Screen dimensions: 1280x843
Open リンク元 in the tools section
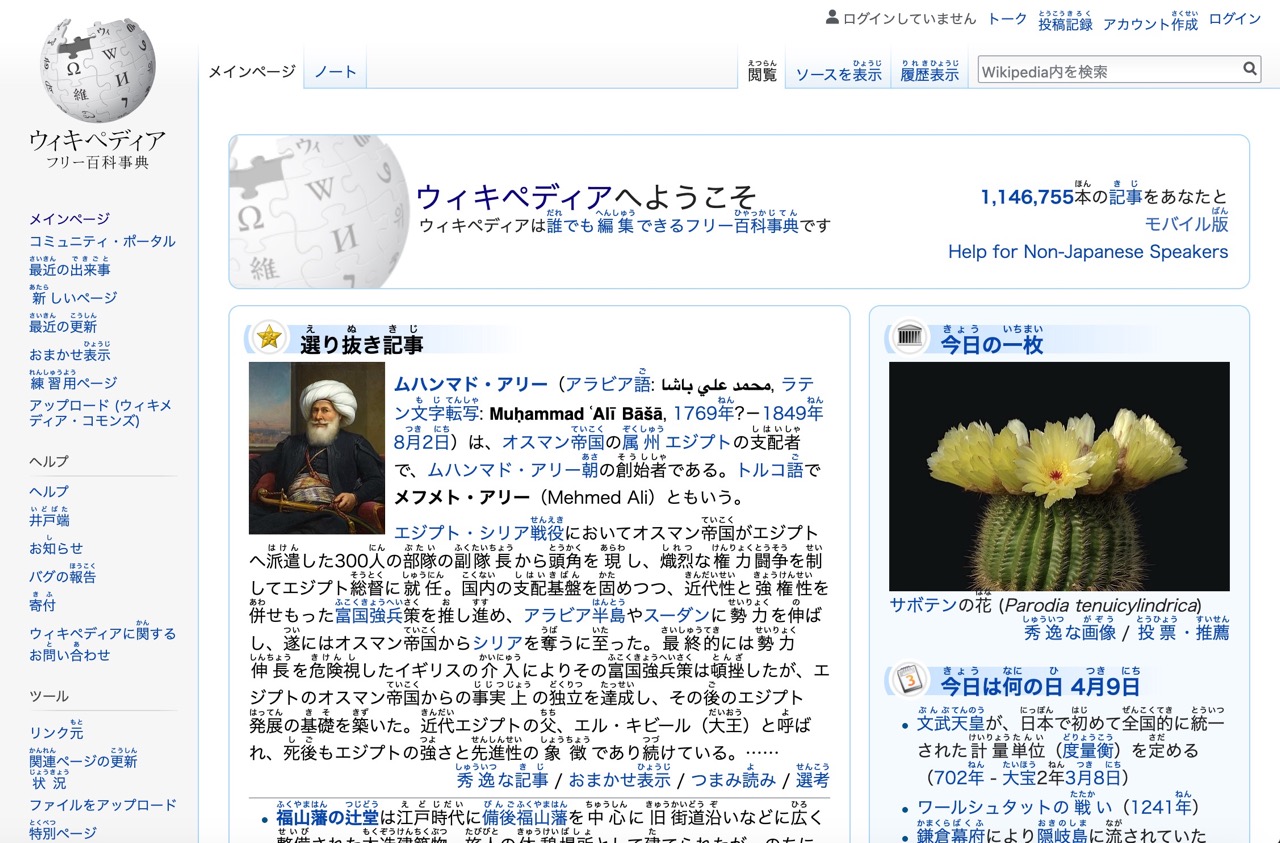(x=56, y=729)
